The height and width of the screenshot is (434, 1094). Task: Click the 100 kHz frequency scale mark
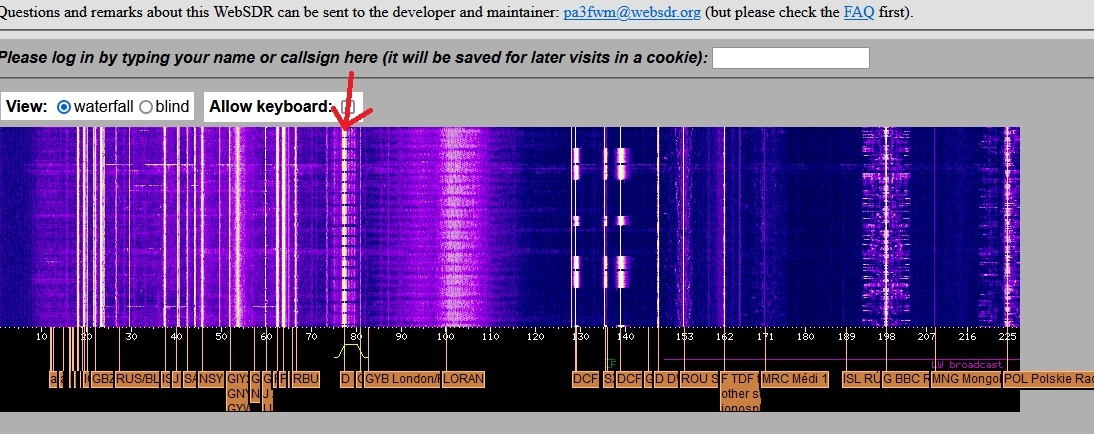point(445,336)
